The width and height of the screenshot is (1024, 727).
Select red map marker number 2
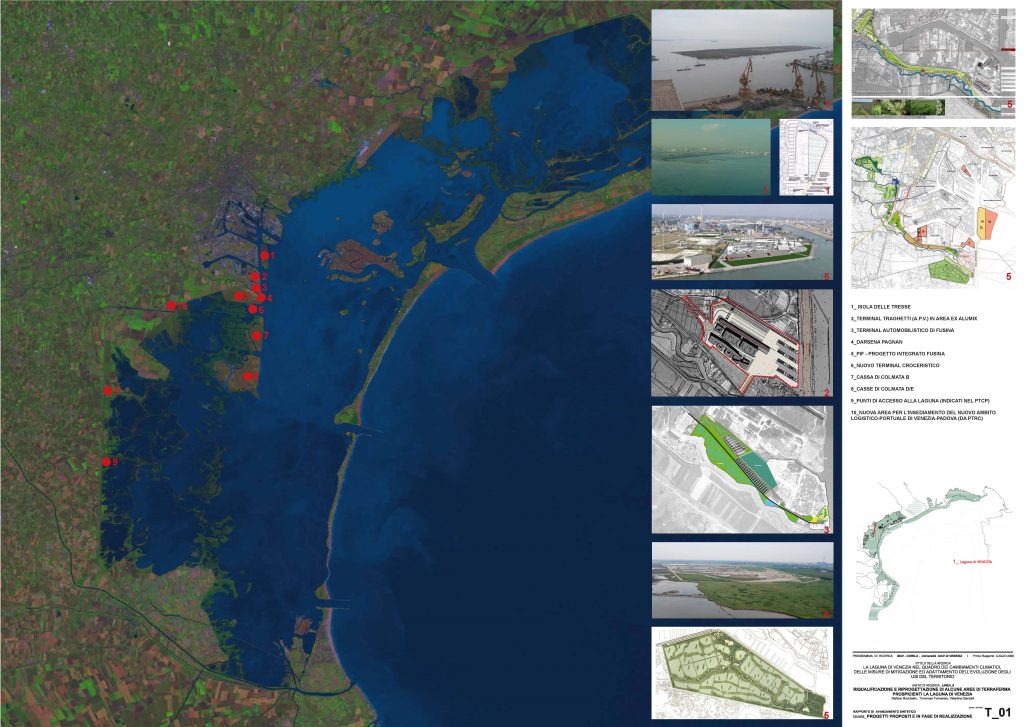(x=256, y=277)
